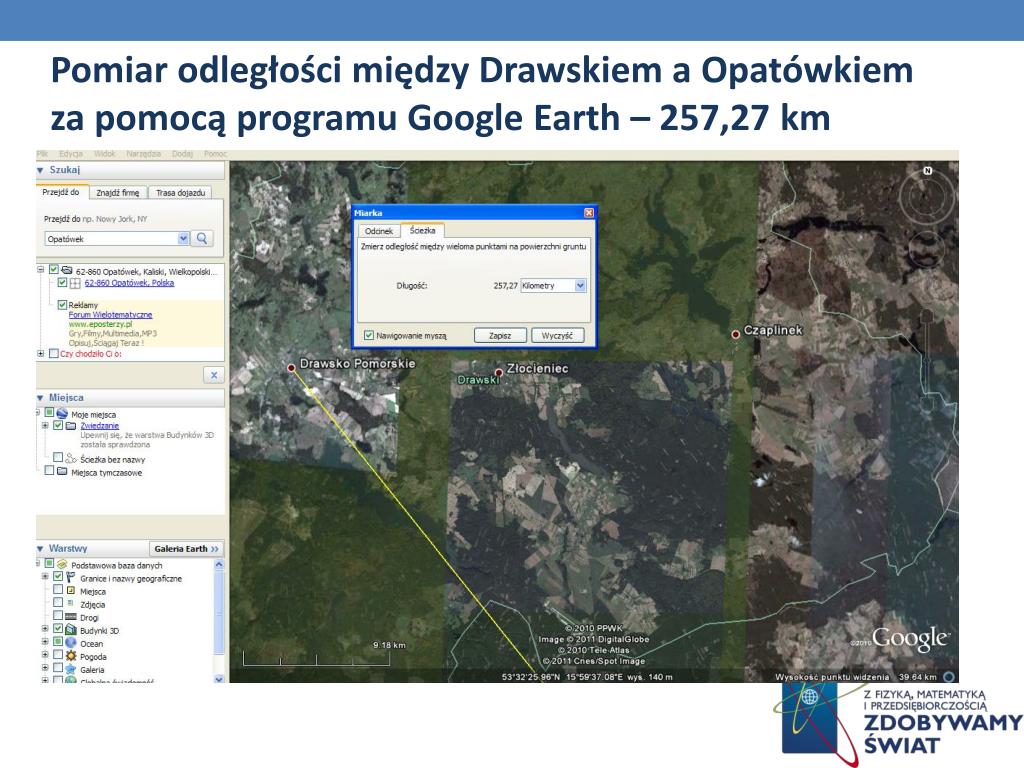1024x768 pixels.
Task: Click the magnifier search button
Action: pyautogui.click(x=202, y=238)
